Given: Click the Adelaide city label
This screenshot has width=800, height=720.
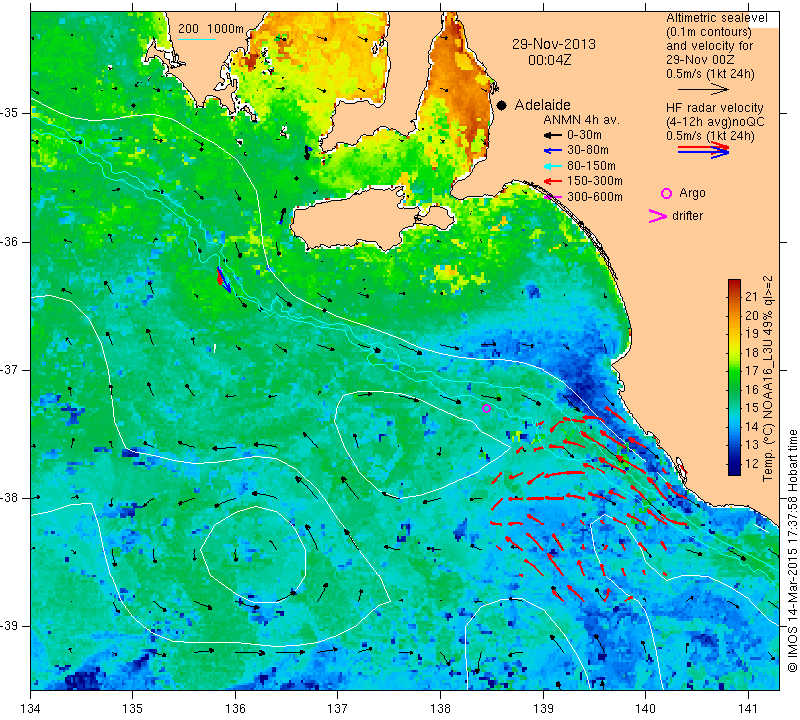Looking at the screenshot, I should click(x=542, y=105).
